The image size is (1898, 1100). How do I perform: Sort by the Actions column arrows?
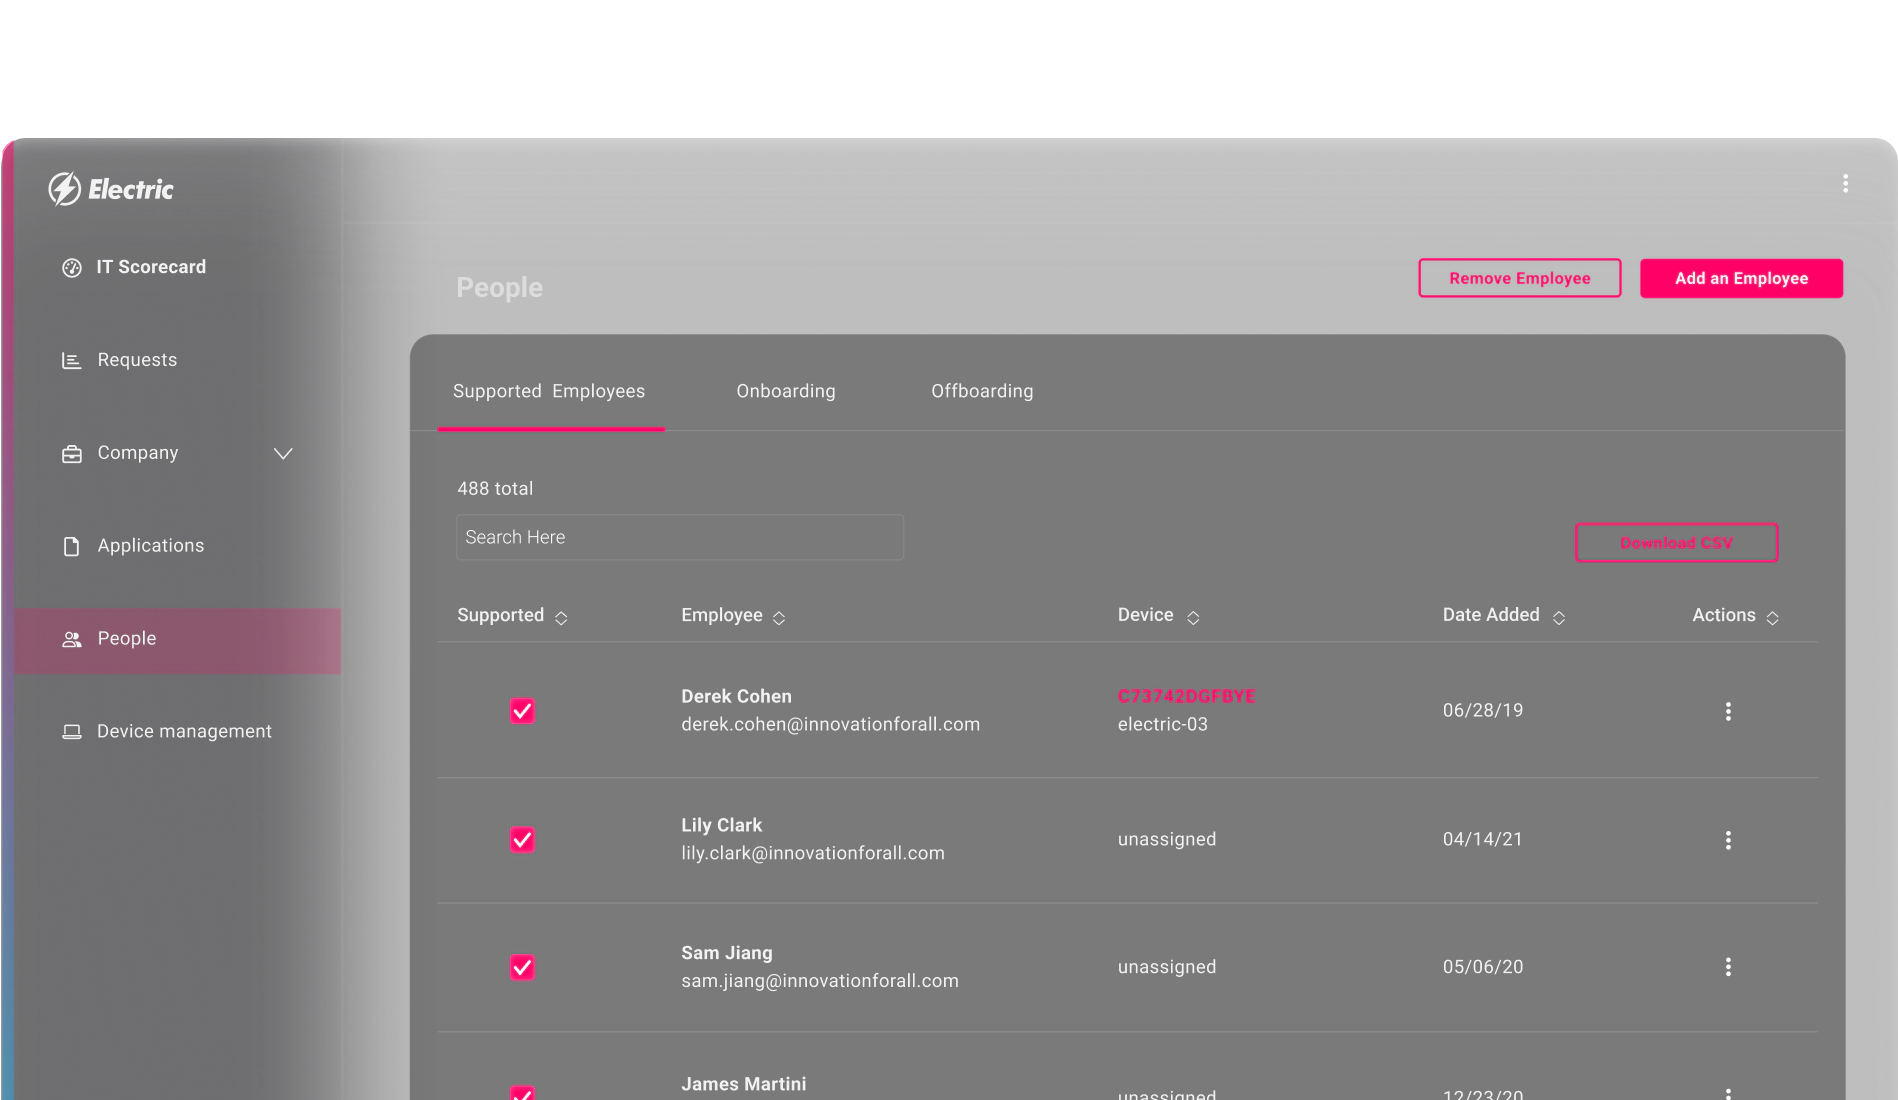(1773, 618)
